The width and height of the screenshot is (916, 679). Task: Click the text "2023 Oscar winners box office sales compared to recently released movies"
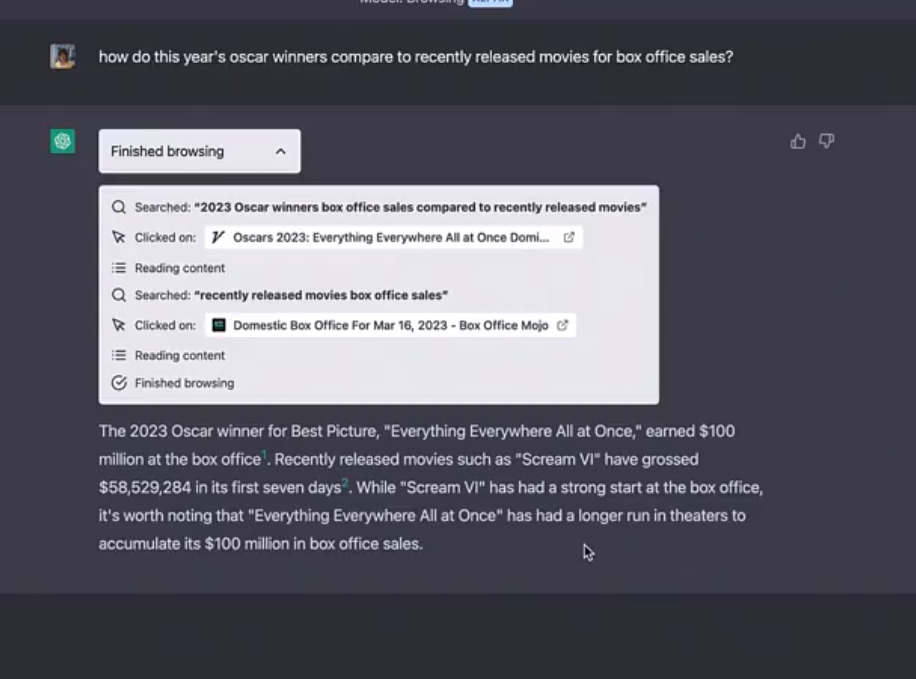pos(420,207)
